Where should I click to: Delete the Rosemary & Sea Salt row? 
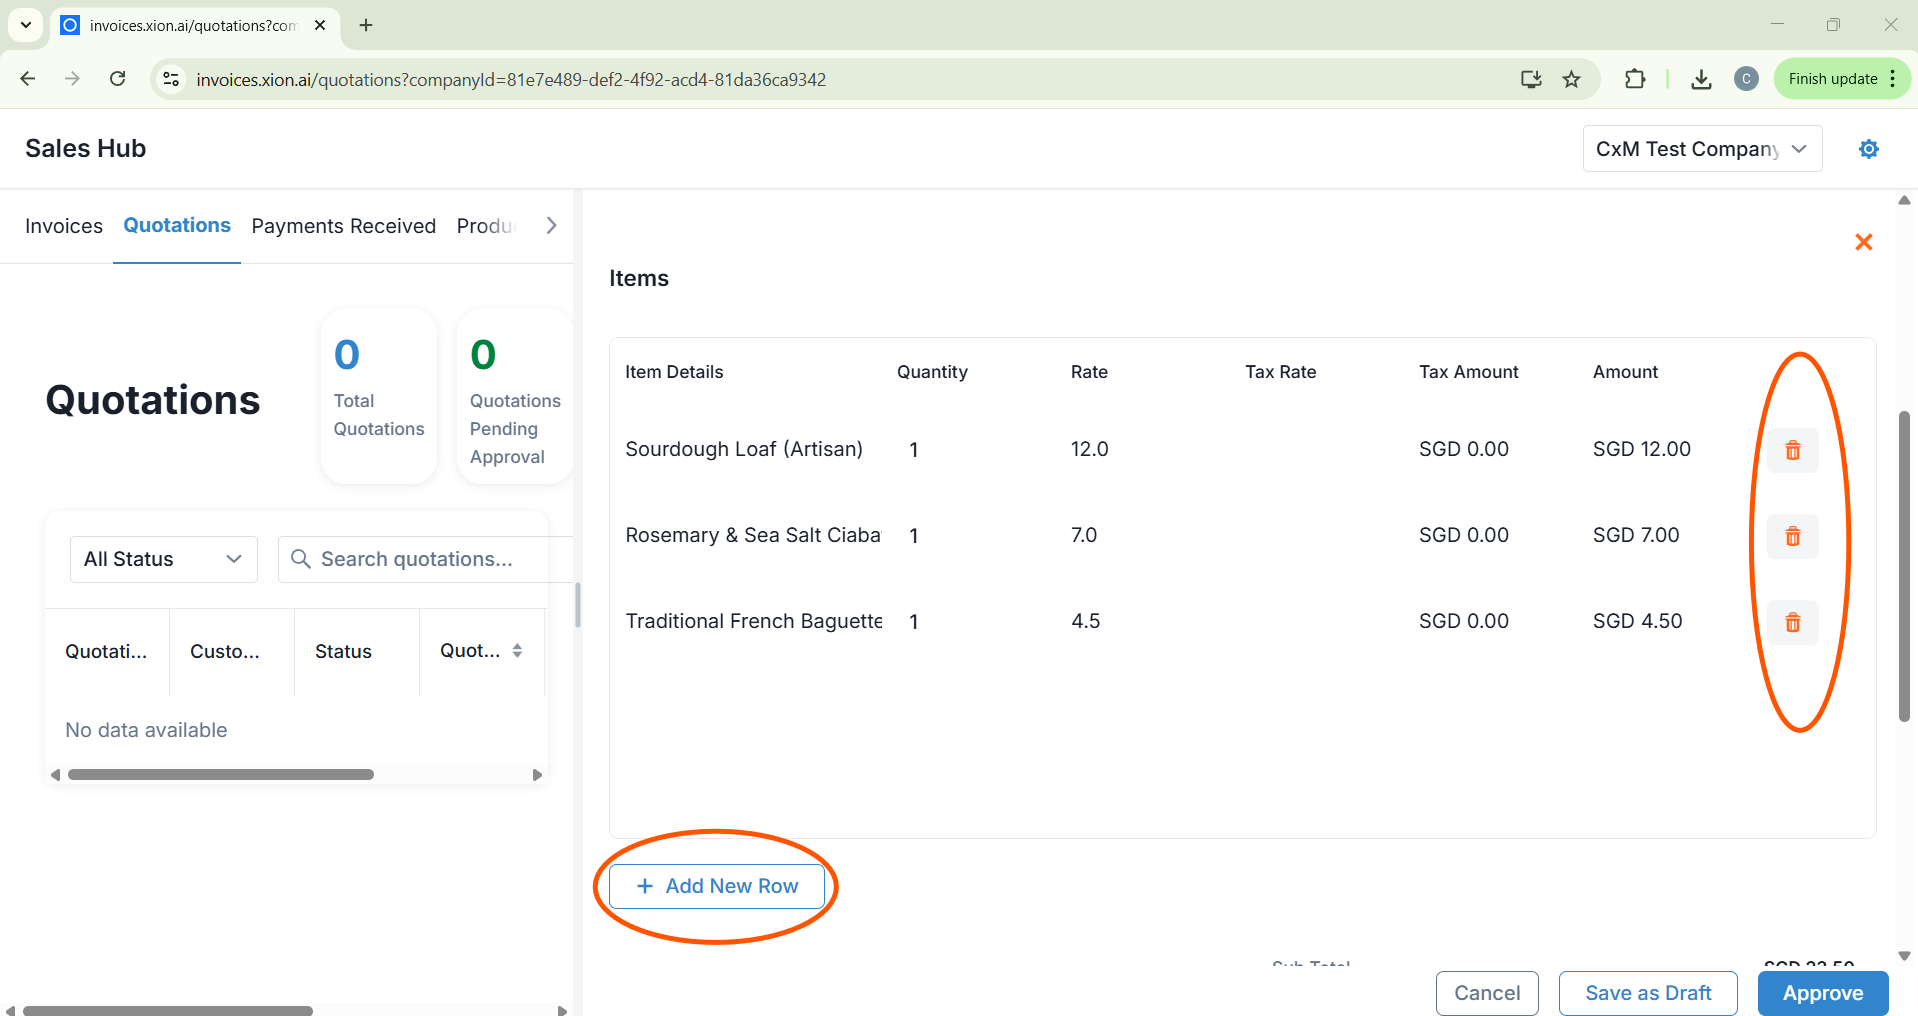click(x=1792, y=536)
